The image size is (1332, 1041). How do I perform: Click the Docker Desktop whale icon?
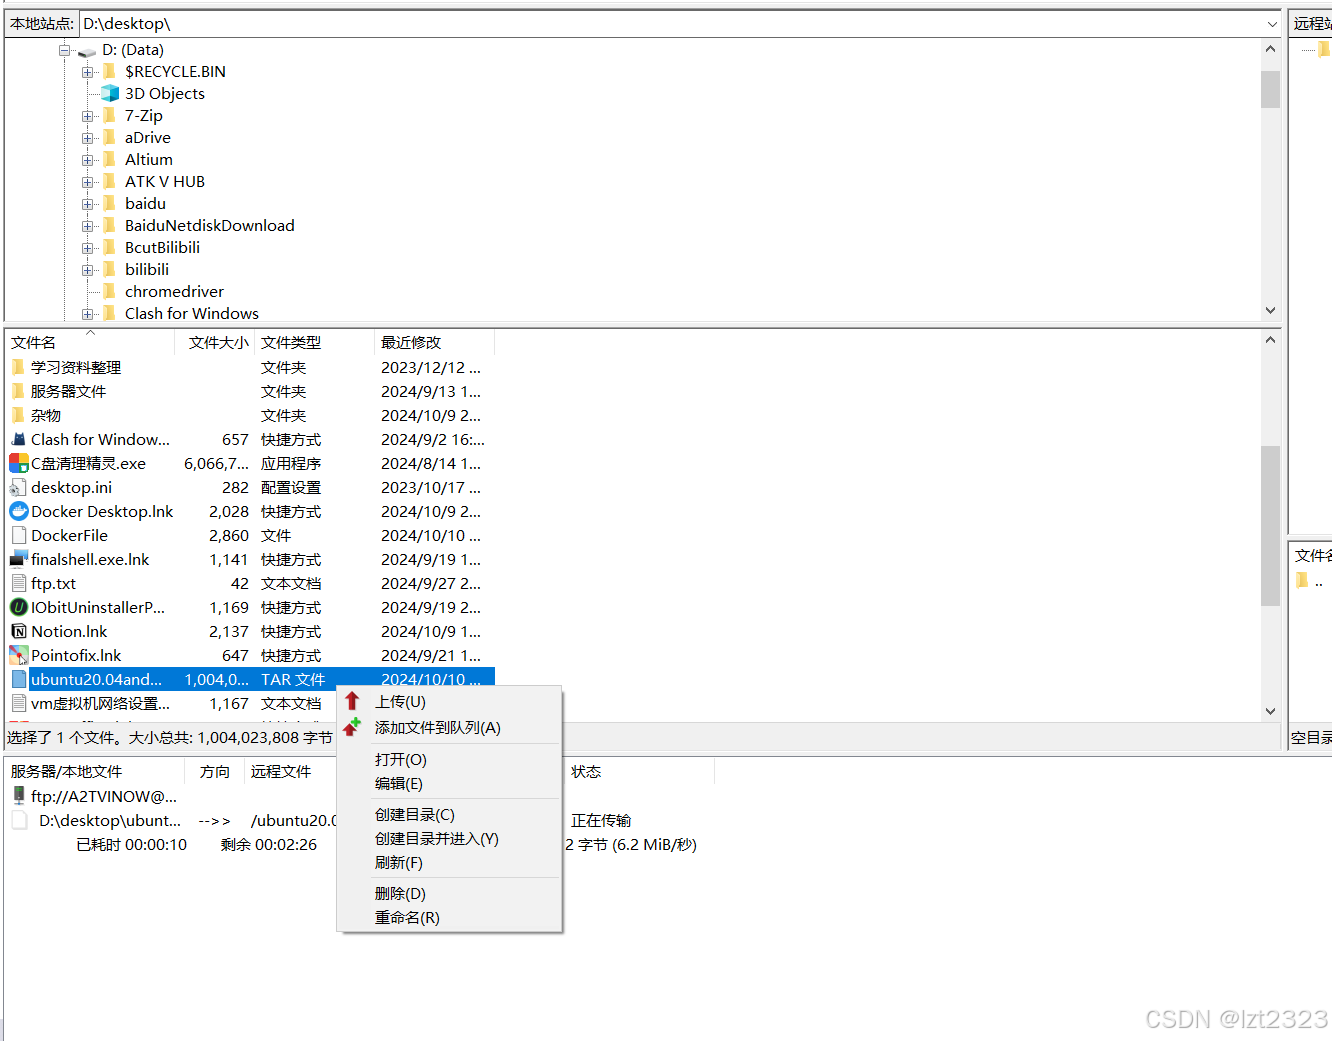(x=19, y=511)
